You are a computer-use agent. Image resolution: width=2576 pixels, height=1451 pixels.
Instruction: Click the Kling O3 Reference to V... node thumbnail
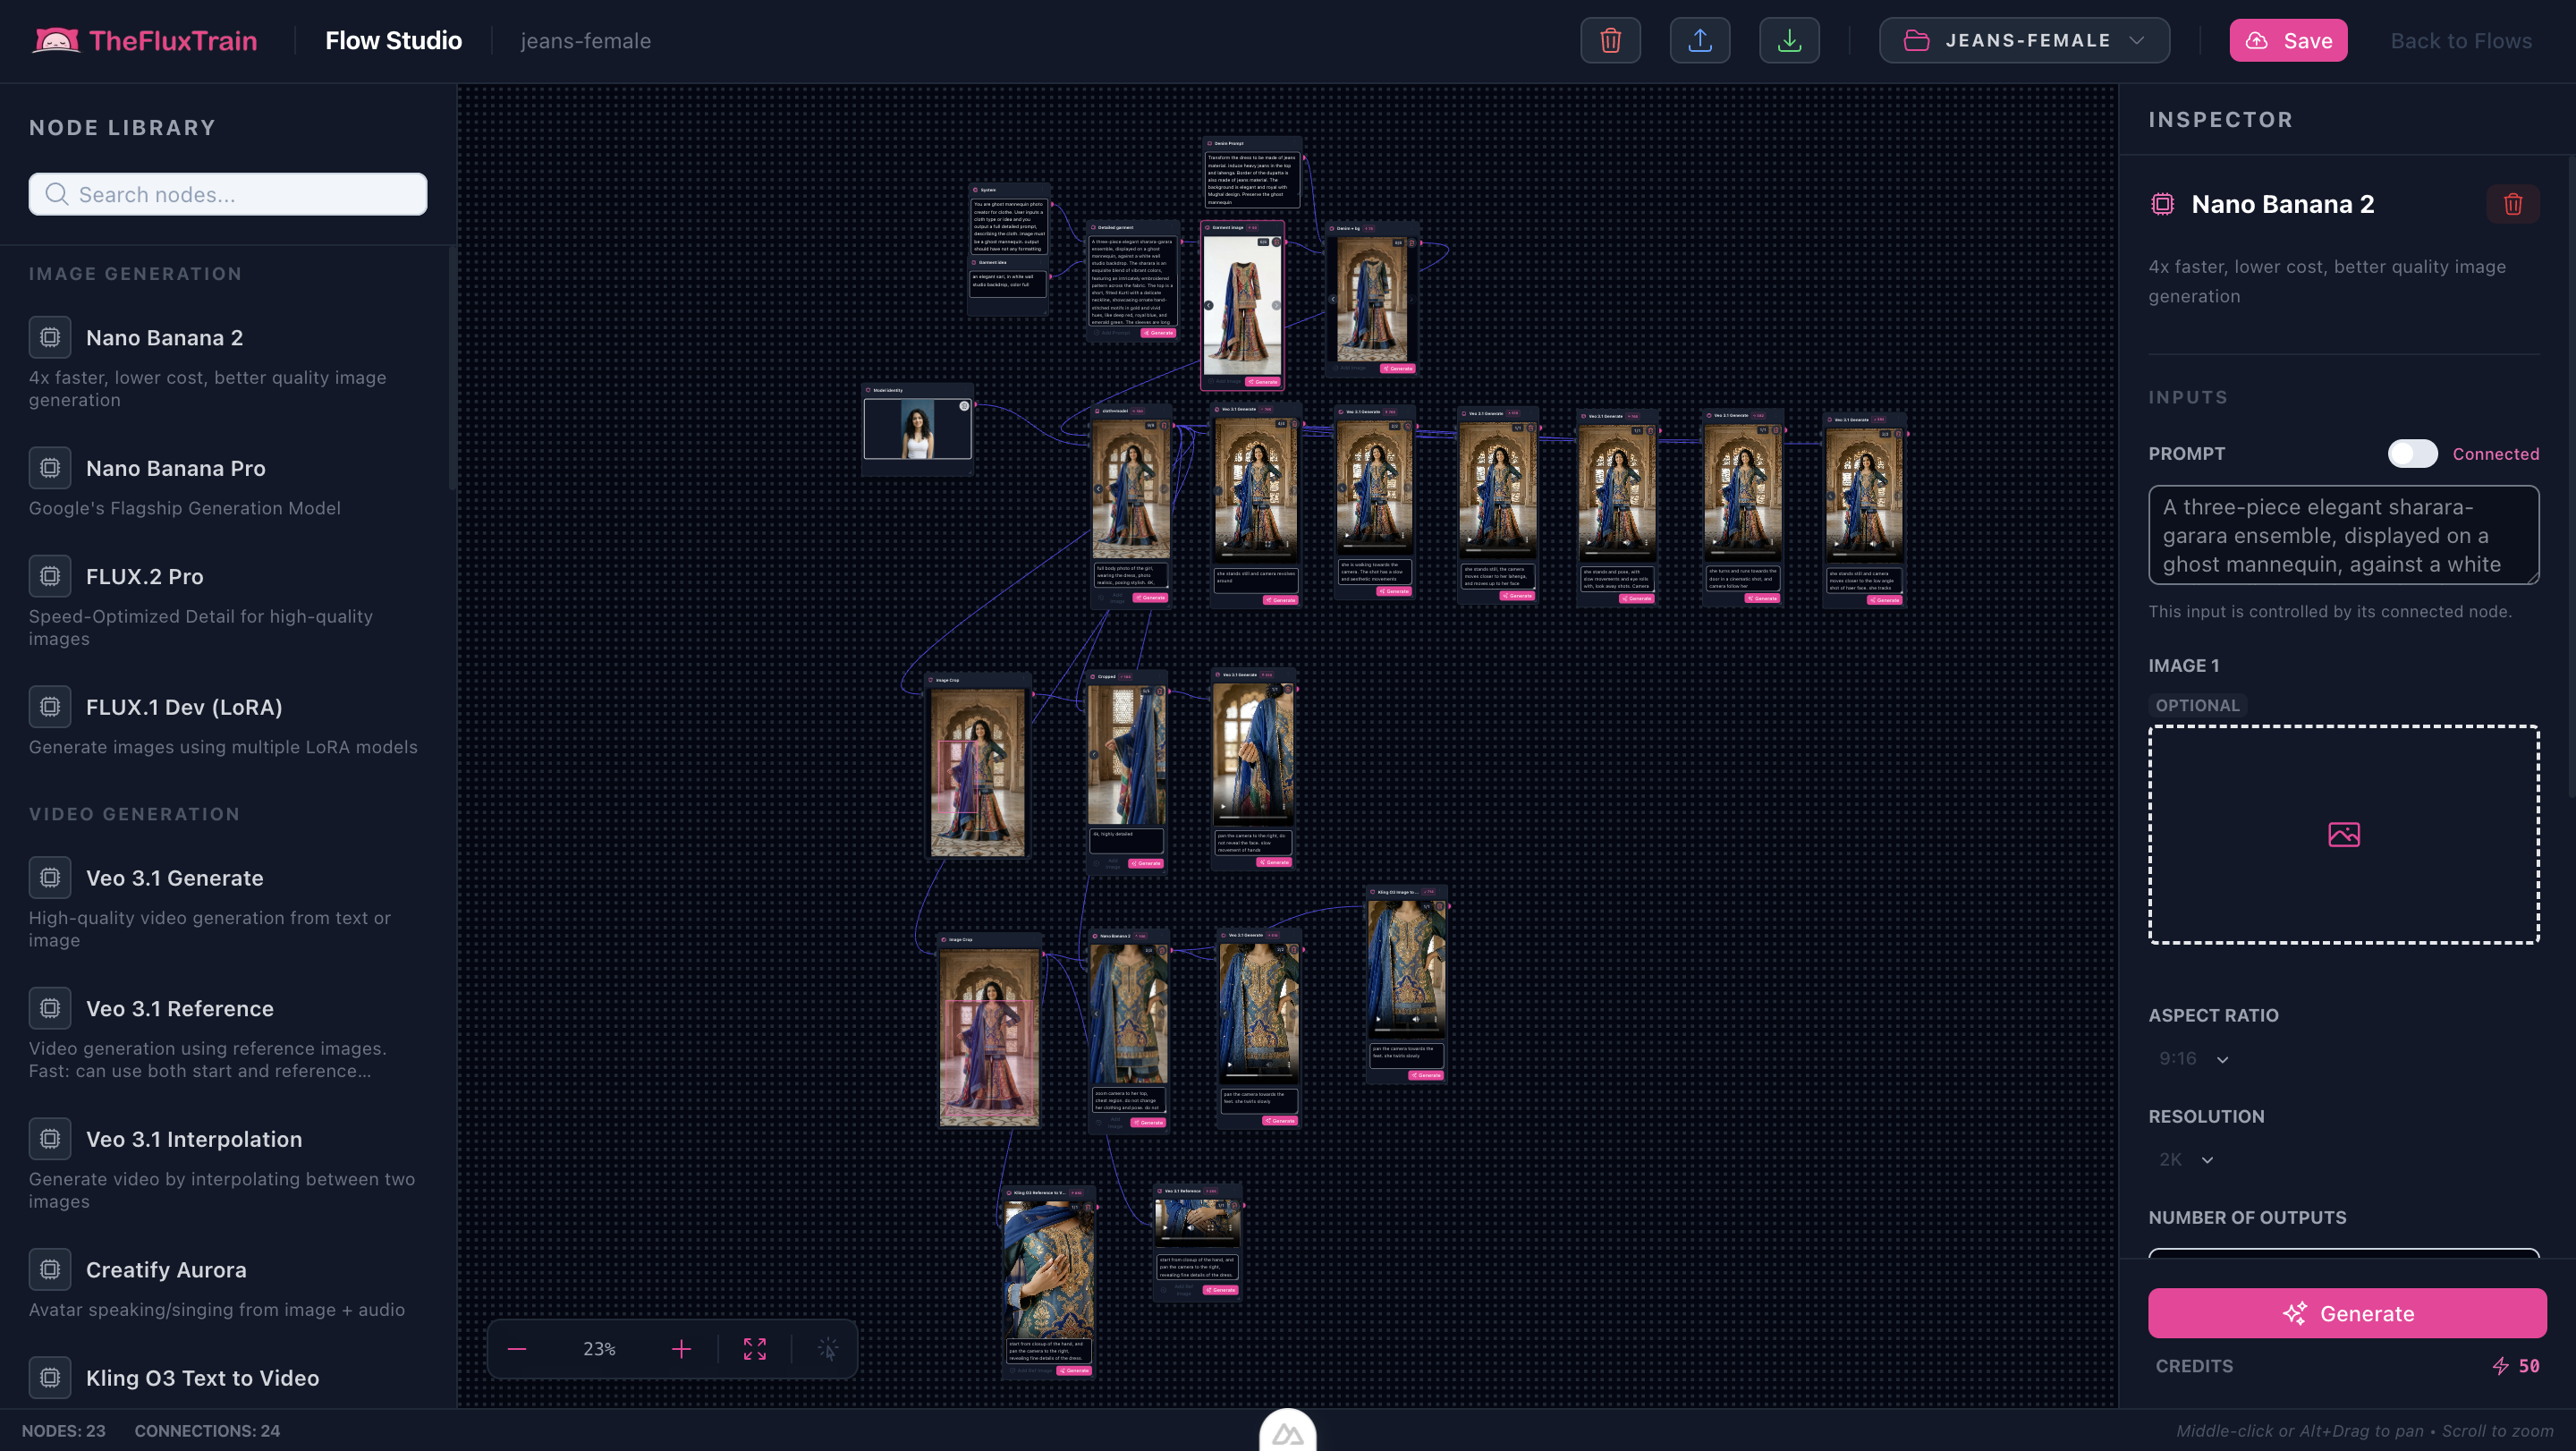pos(1049,1270)
